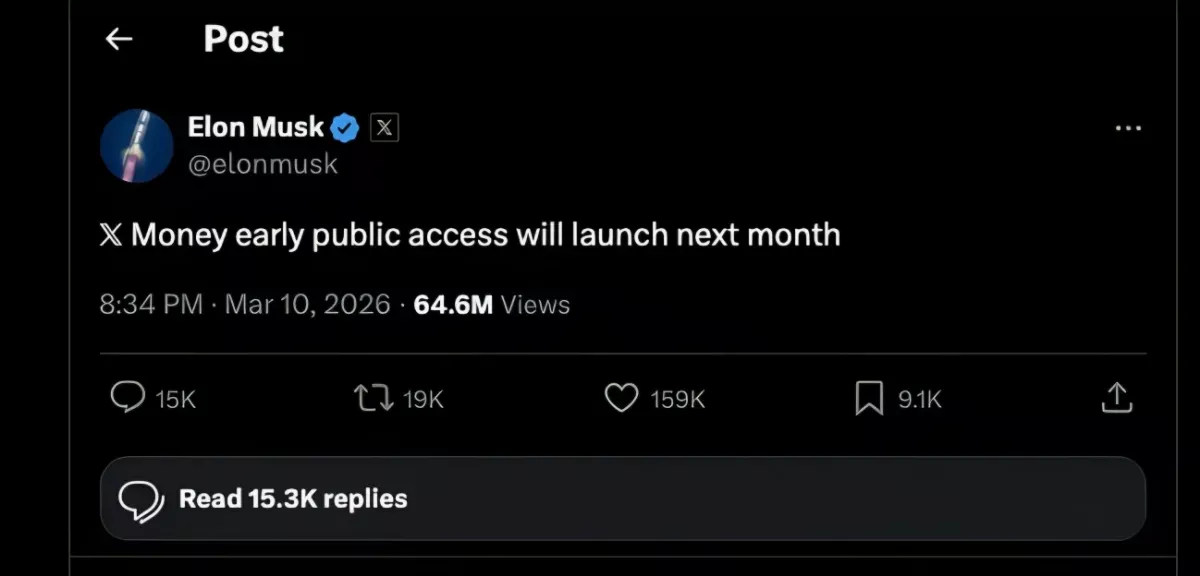Open replies with the comment bubble icon
The height and width of the screenshot is (576, 1200).
point(128,397)
